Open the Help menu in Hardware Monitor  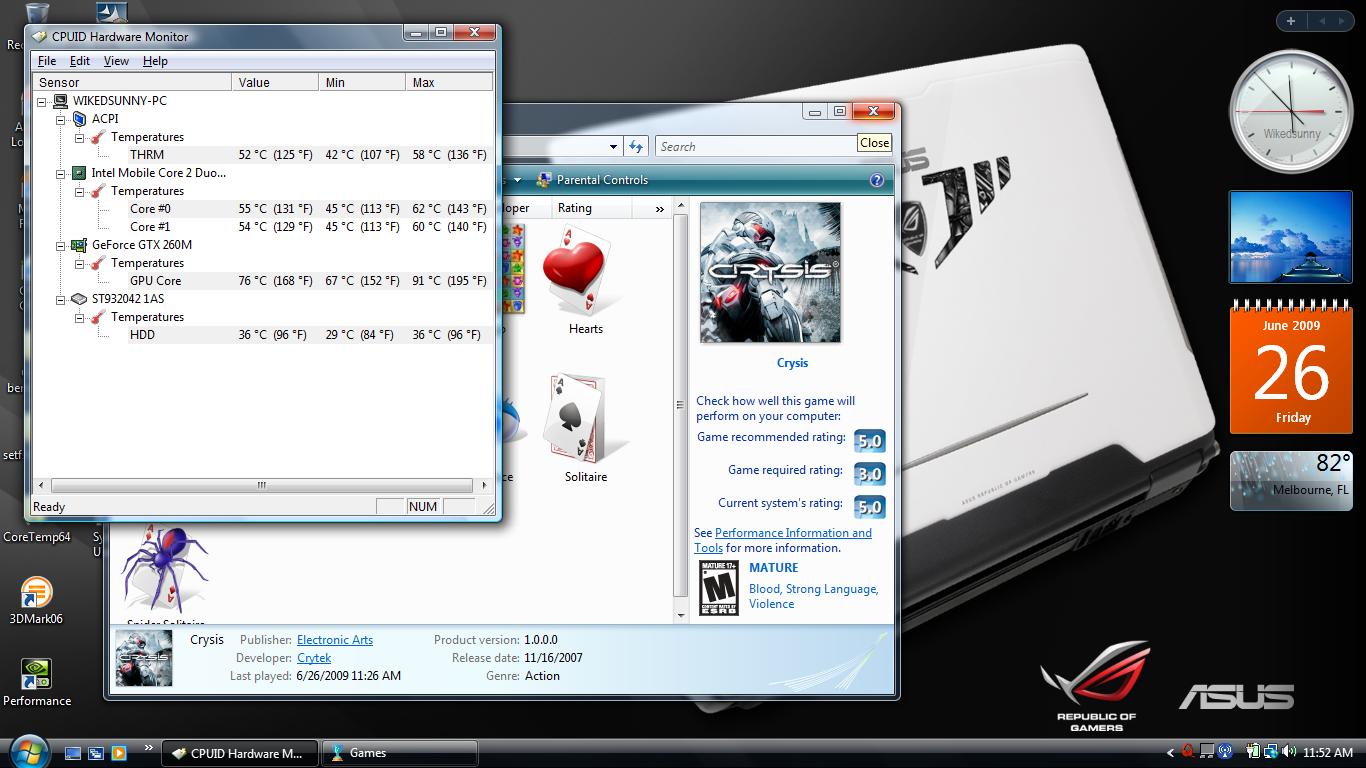155,61
